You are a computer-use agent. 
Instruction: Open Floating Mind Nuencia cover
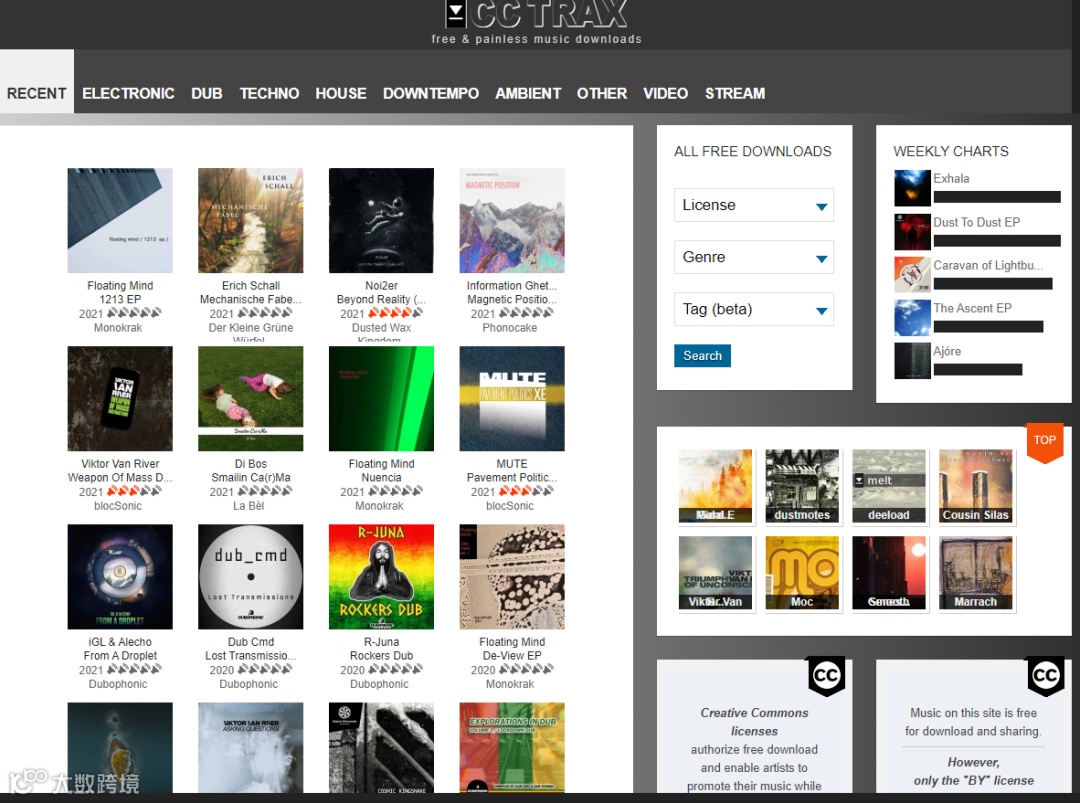coord(382,399)
